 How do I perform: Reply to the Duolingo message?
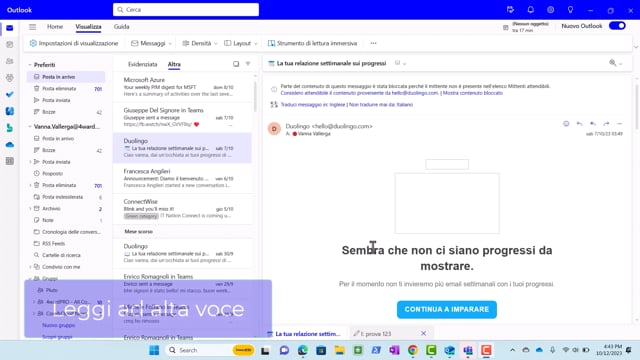pos(579,124)
